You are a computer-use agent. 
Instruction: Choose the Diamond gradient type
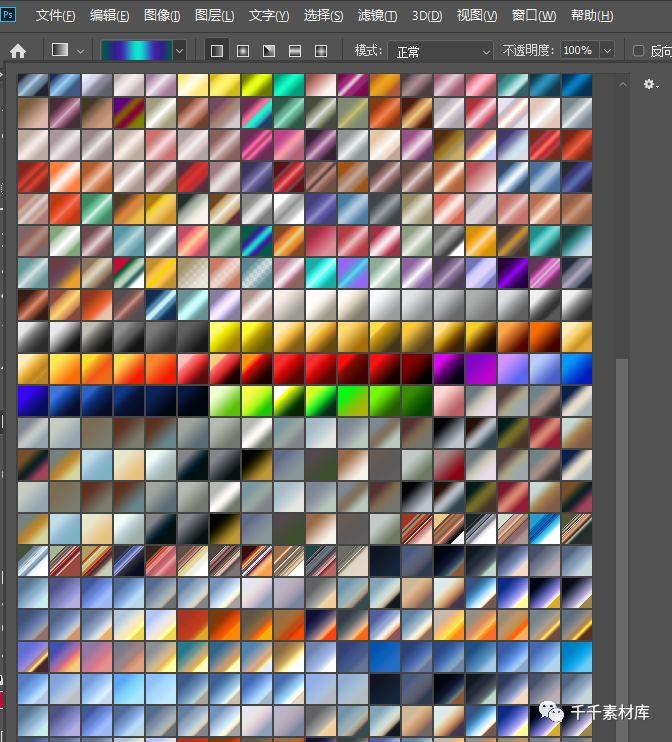click(321, 51)
